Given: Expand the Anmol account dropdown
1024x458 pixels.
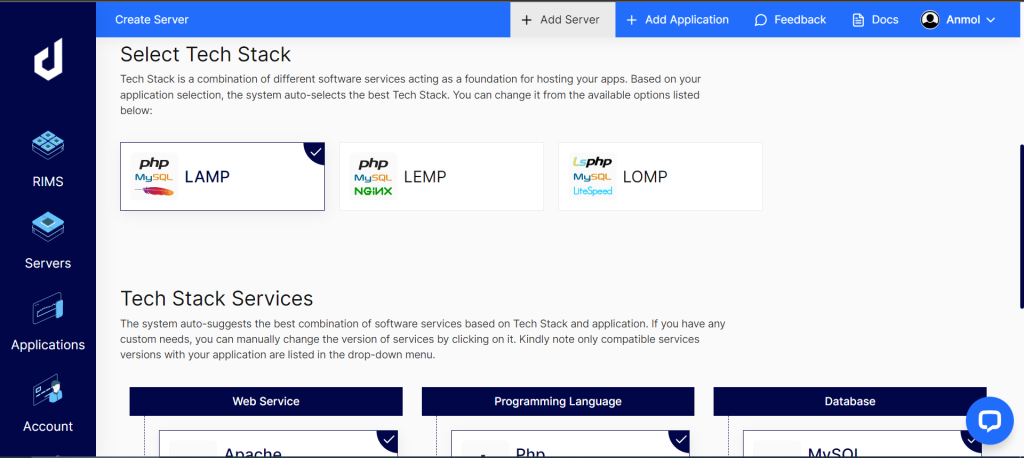Looking at the screenshot, I should (991, 20).
